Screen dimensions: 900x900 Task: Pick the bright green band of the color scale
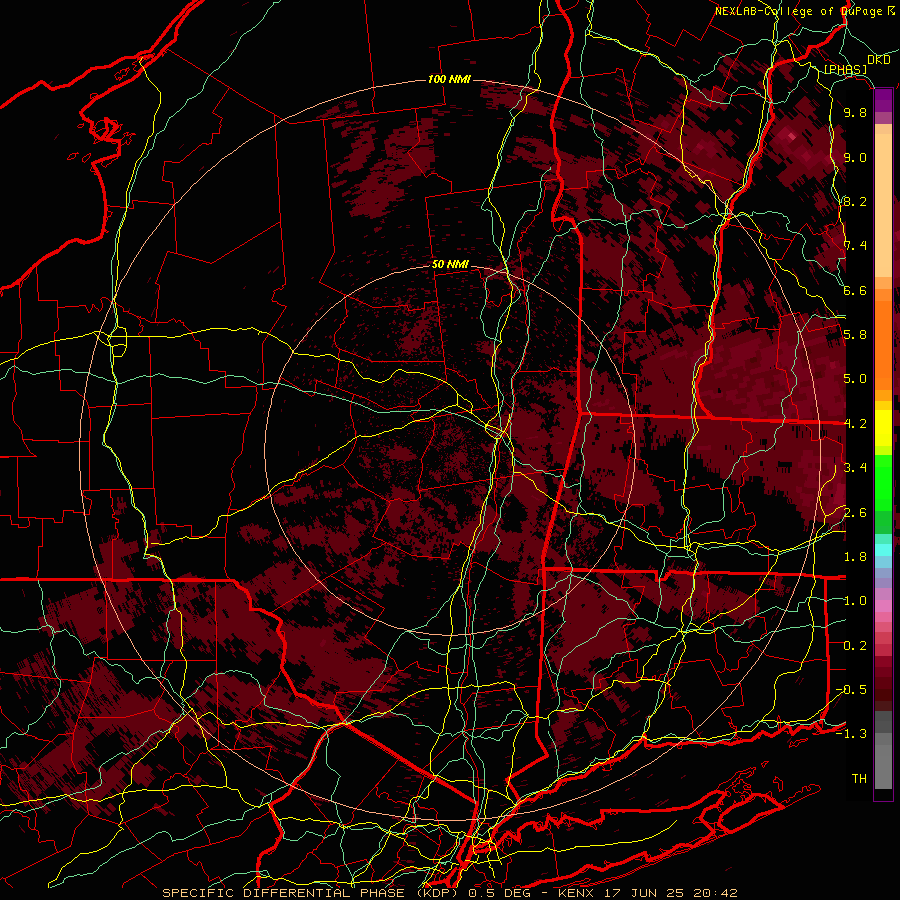pos(883,483)
